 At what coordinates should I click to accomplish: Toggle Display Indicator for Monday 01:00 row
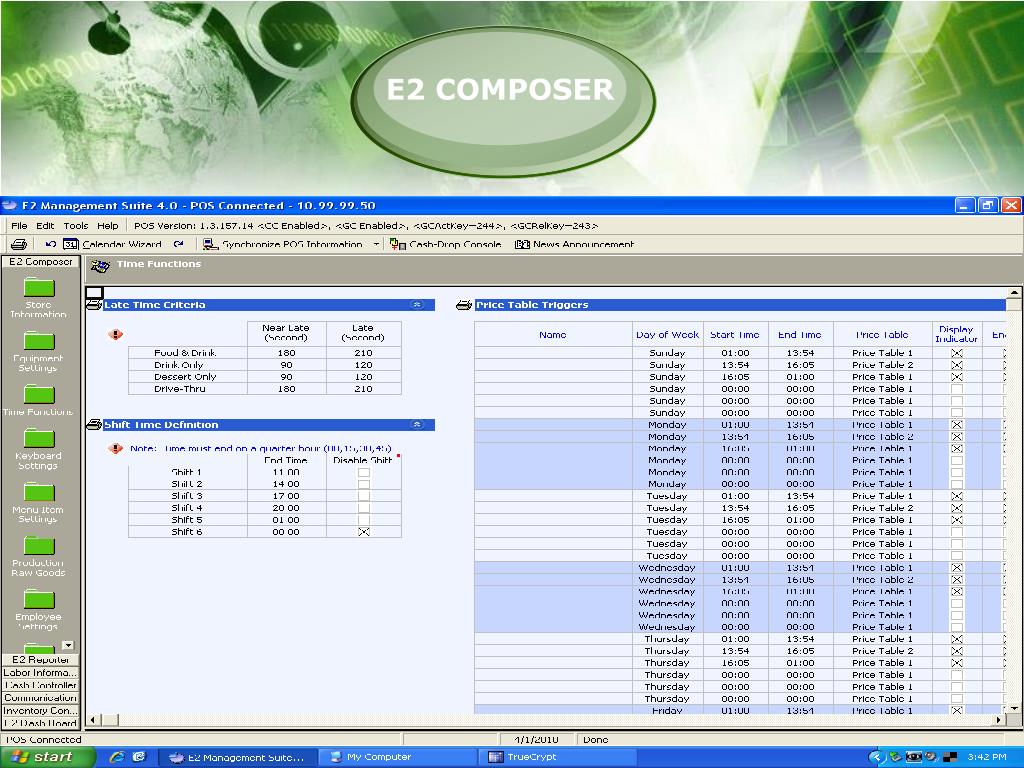(x=957, y=425)
